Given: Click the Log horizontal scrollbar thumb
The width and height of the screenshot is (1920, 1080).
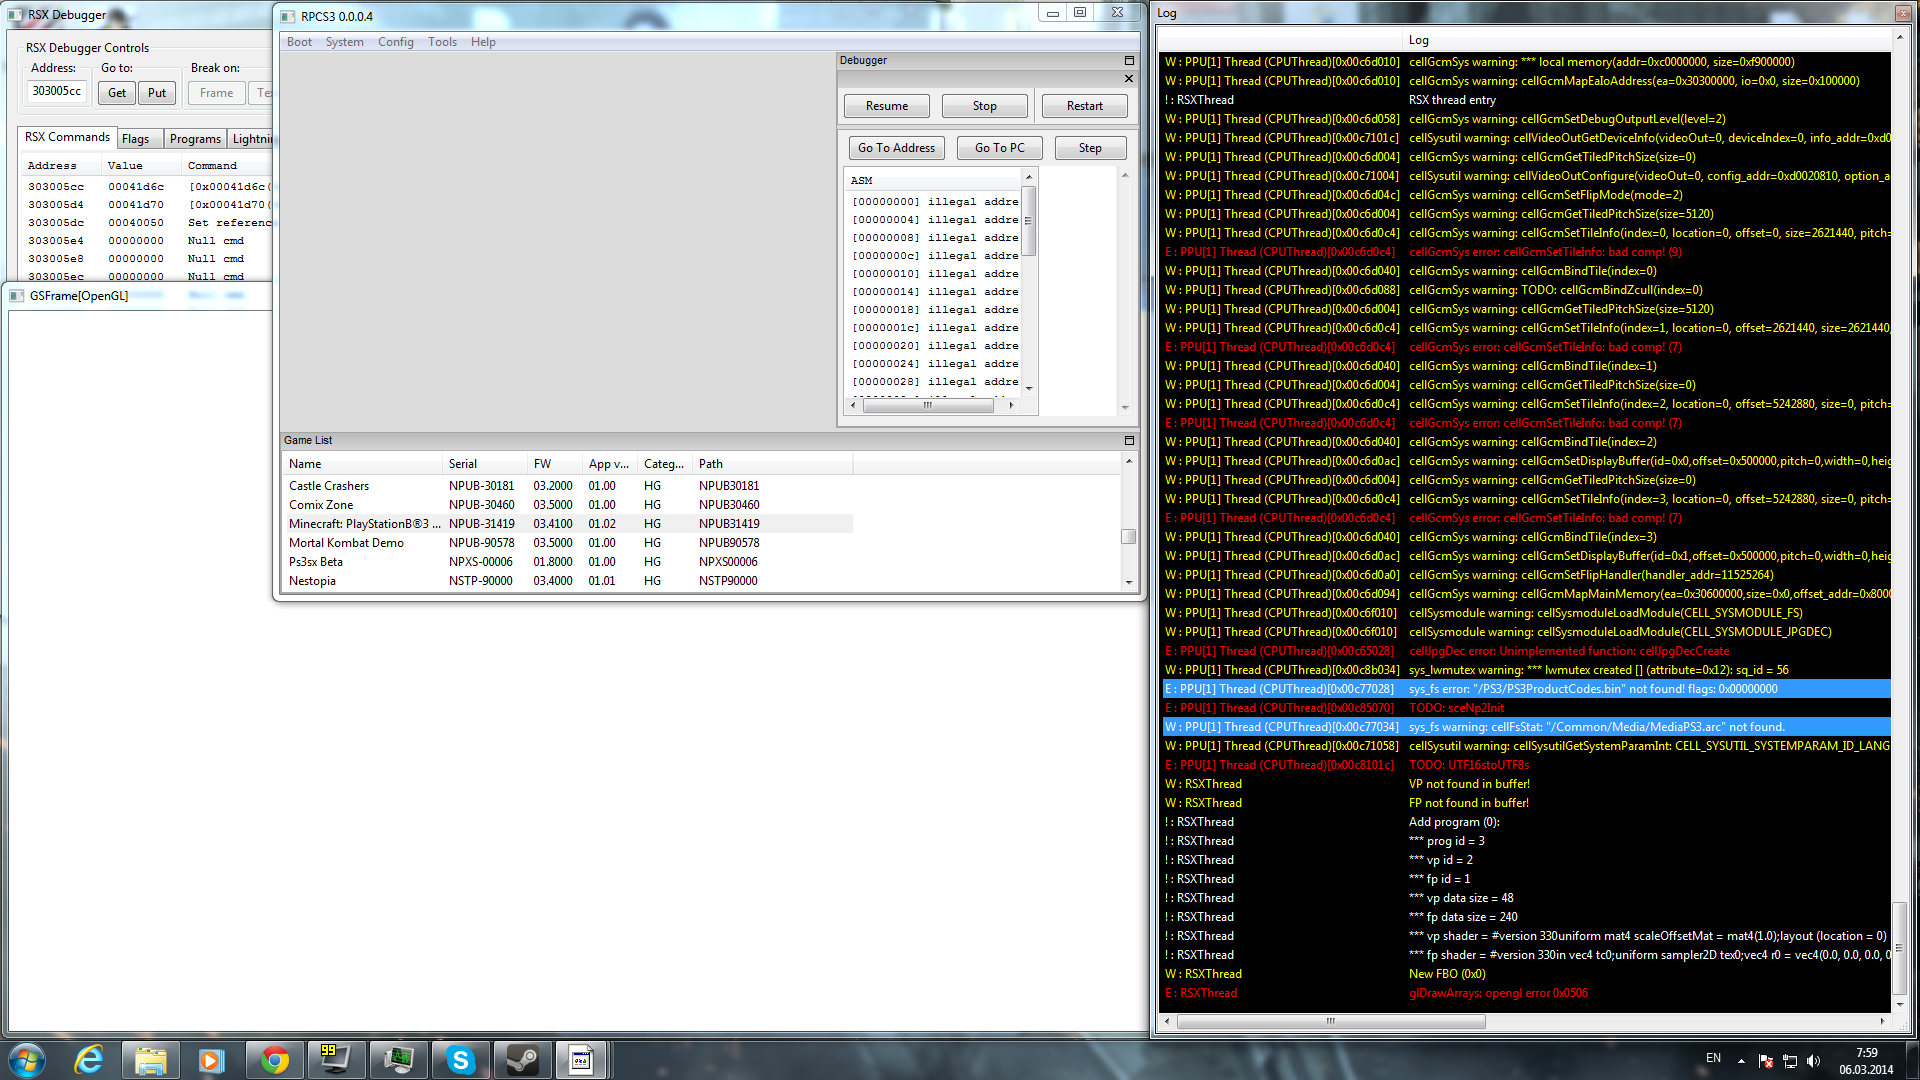Looking at the screenshot, I should pos(1330,1022).
